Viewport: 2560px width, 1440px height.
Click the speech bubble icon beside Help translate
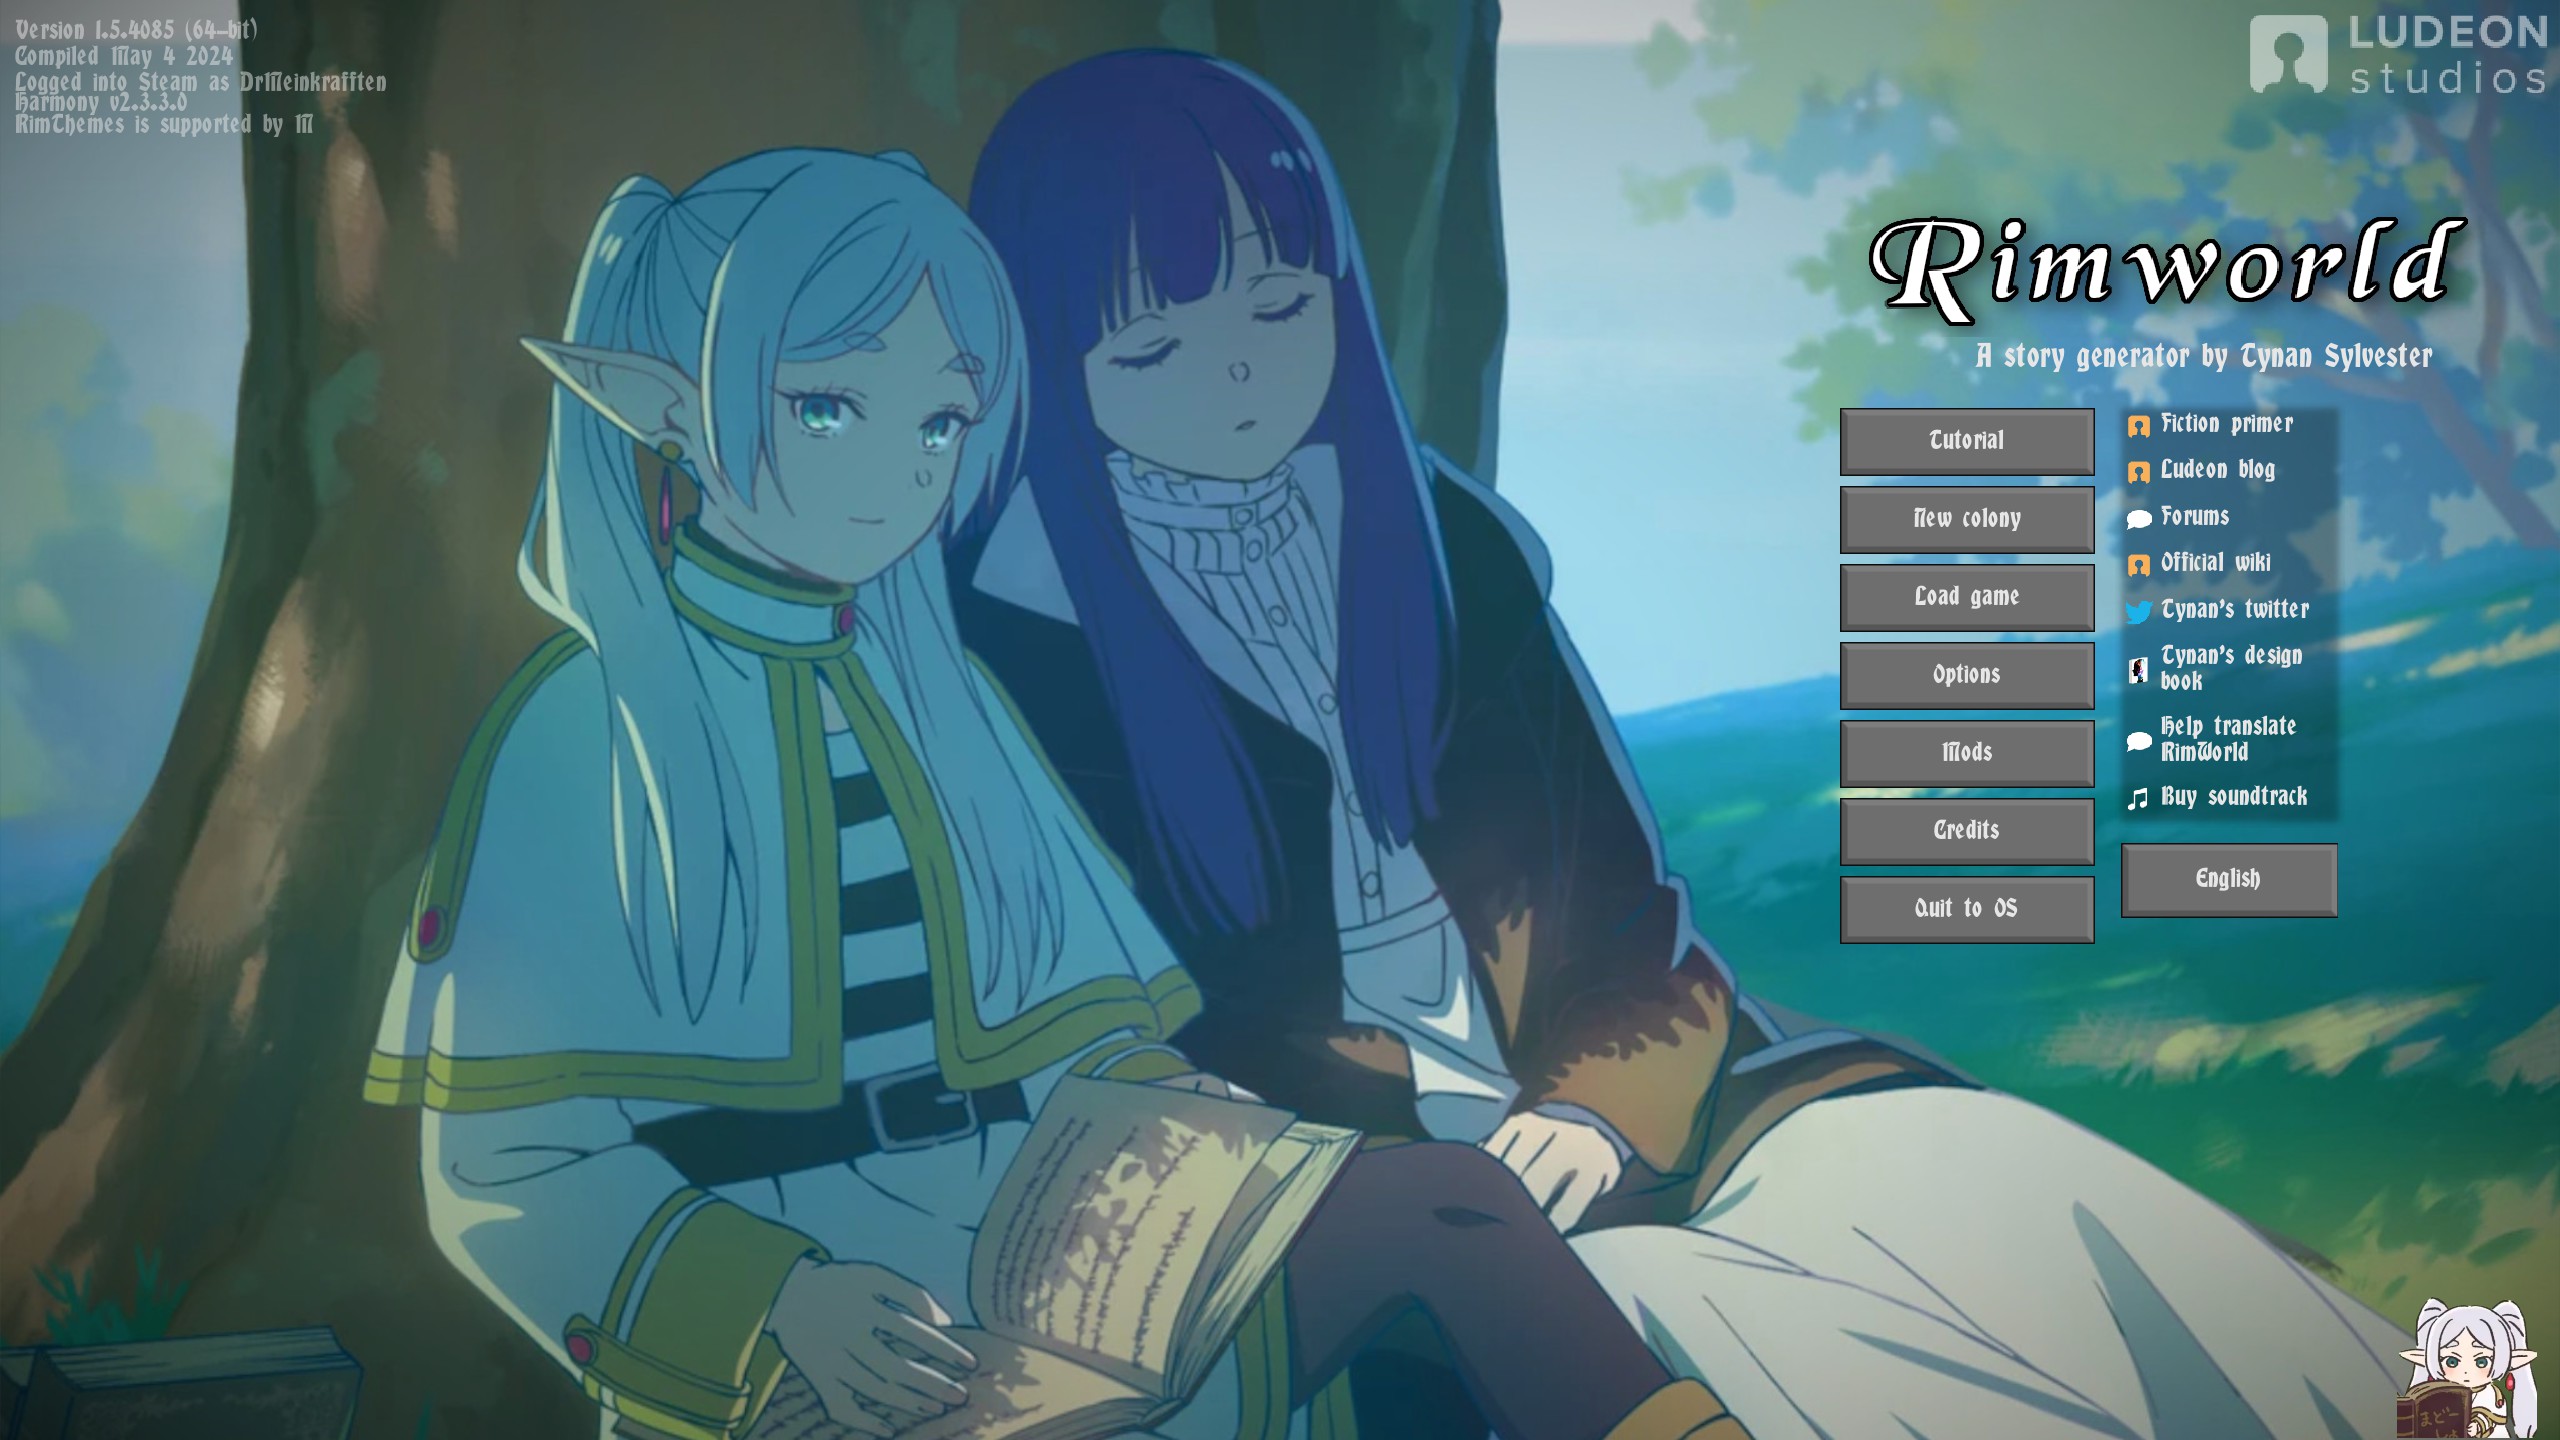pyautogui.click(x=2139, y=741)
